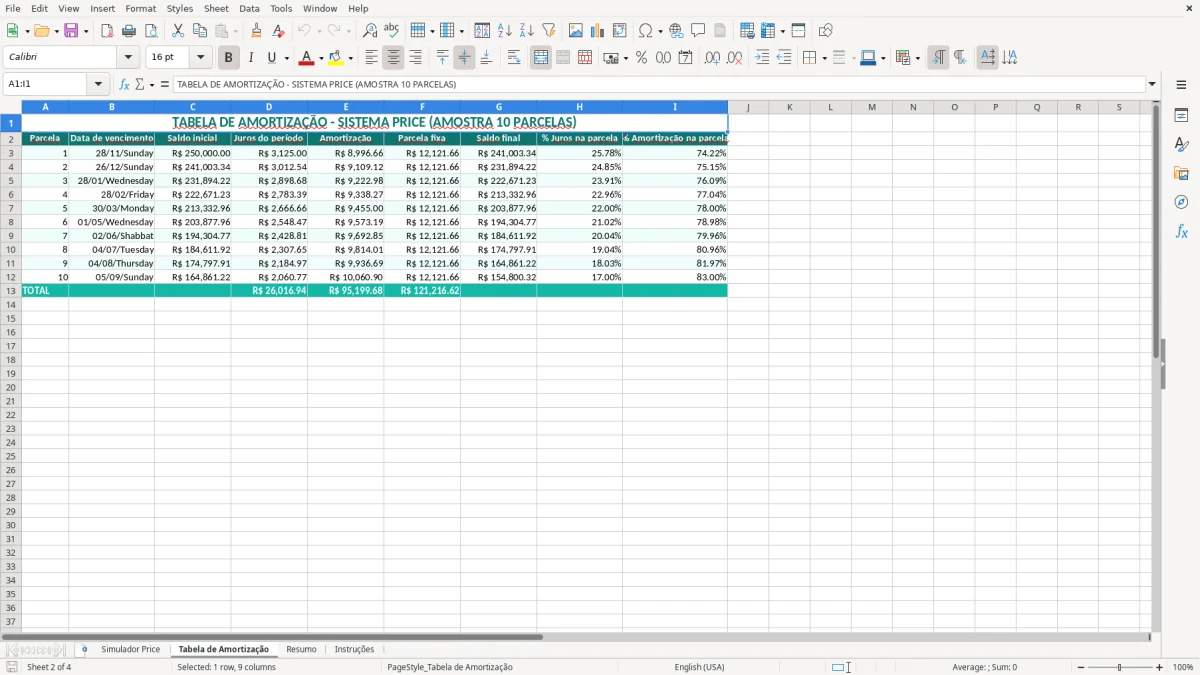Open sidebar Properties panel icon
Screen dimensions: 1200x675
pyautogui.click(x=1181, y=115)
